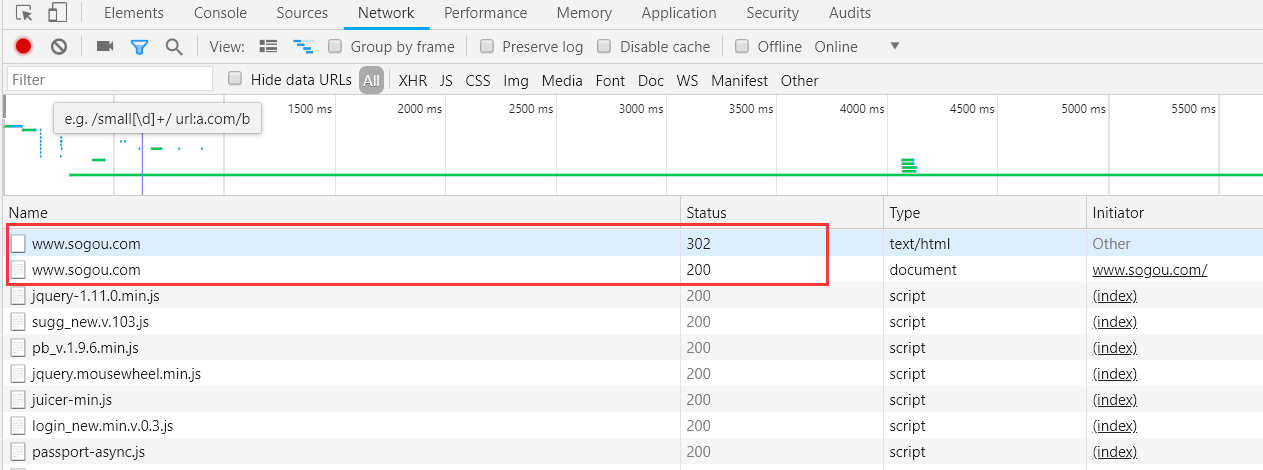This screenshot has height=470, width=1263.
Task: Open (index) initiator of passport-async.js
Action: [x=1115, y=451]
